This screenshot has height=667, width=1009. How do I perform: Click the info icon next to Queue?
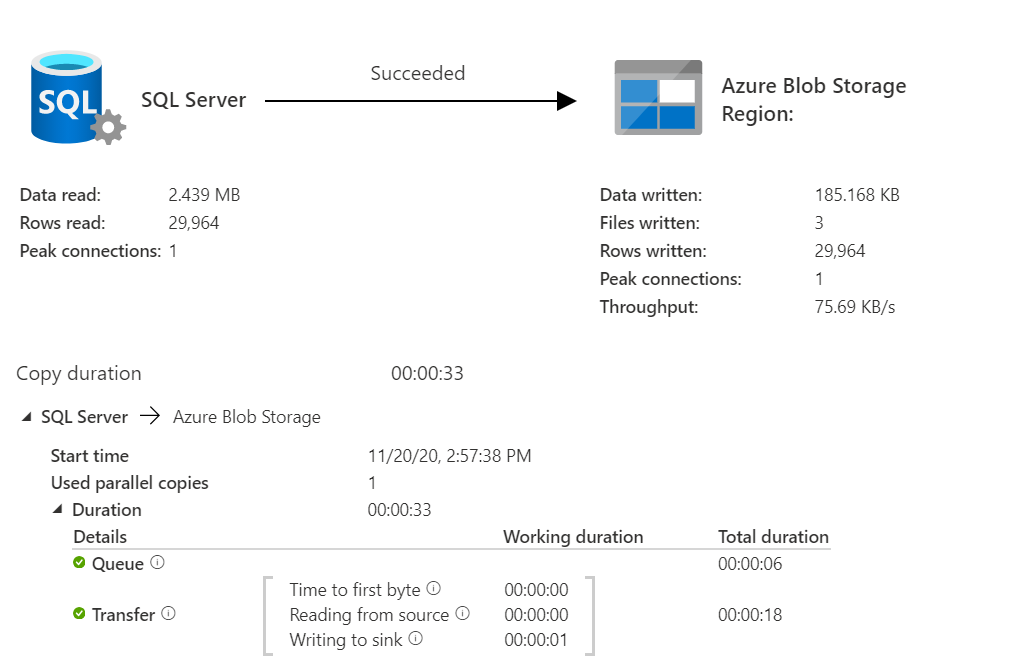[x=158, y=563]
